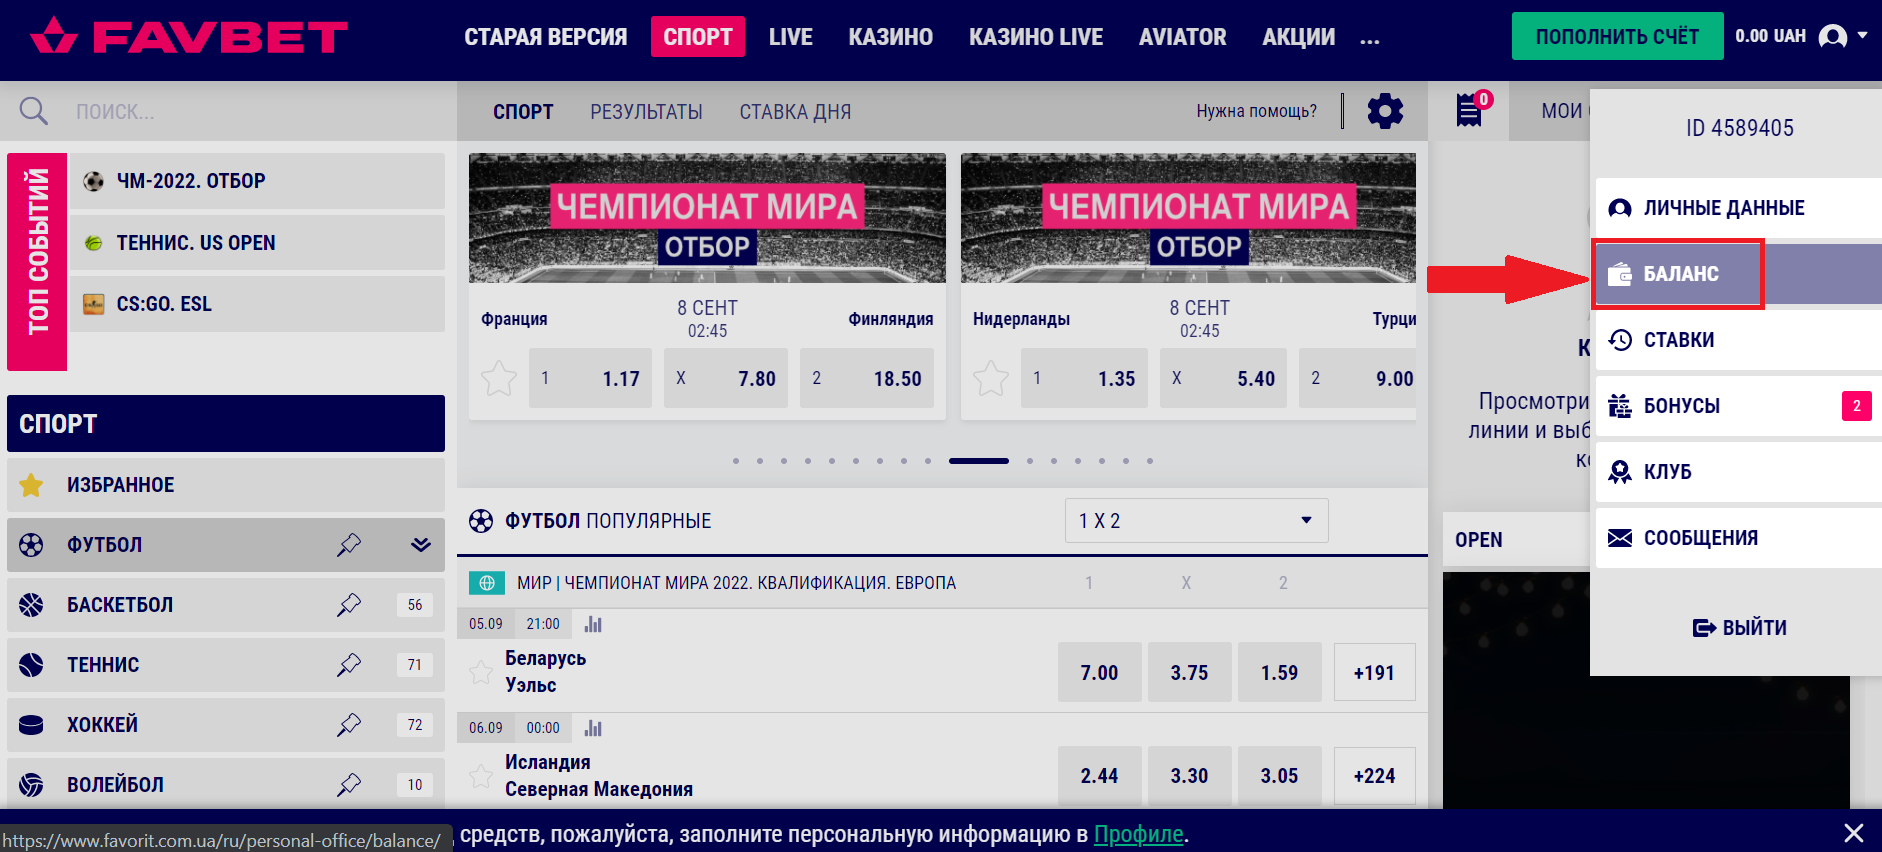Click the Профиле link in notification
This screenshot has height=852, width=1882.
coord(1138,834)
